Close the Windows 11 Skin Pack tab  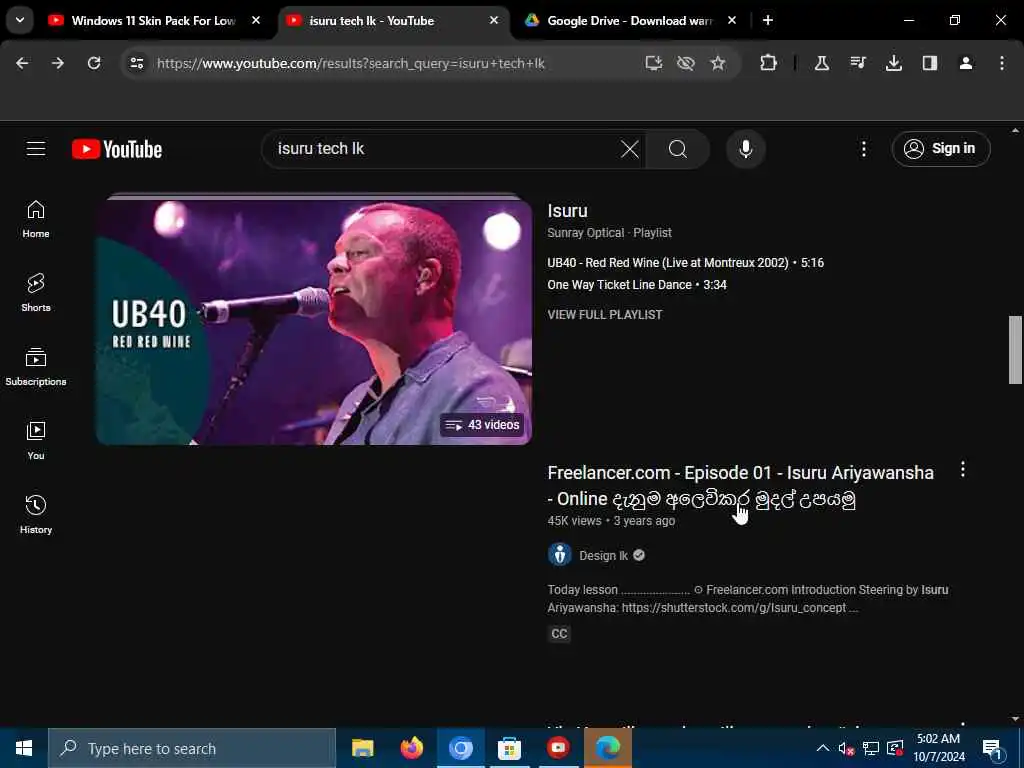tap(256, 20)
